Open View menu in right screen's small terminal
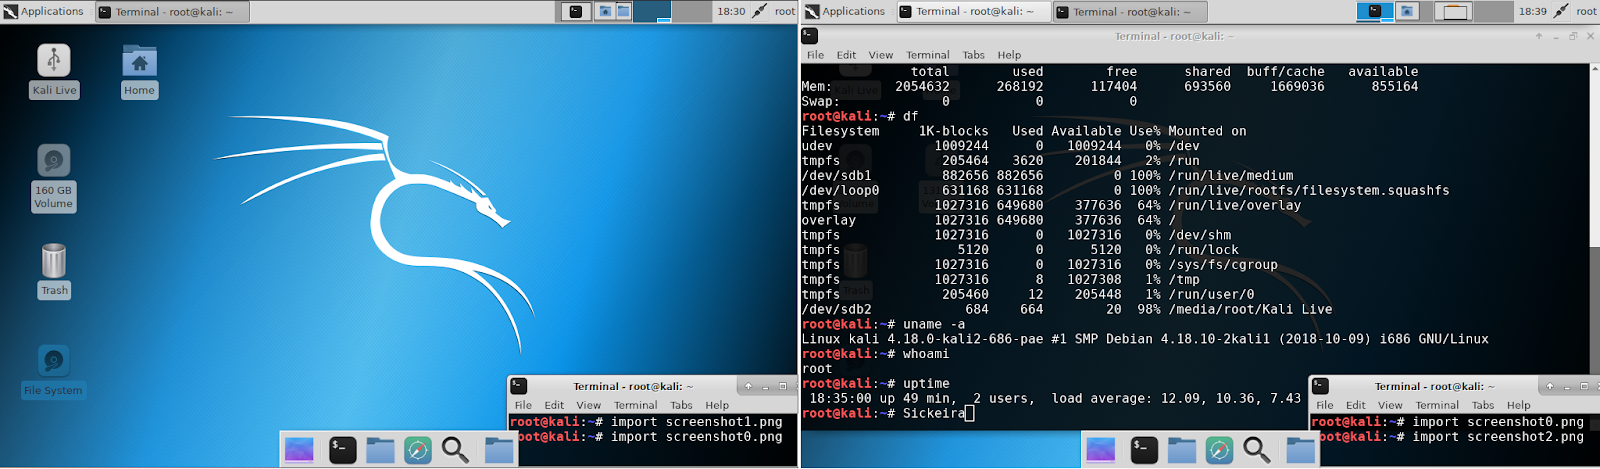Viewport: 1600px width, 469px height. tap(1390, 405)
